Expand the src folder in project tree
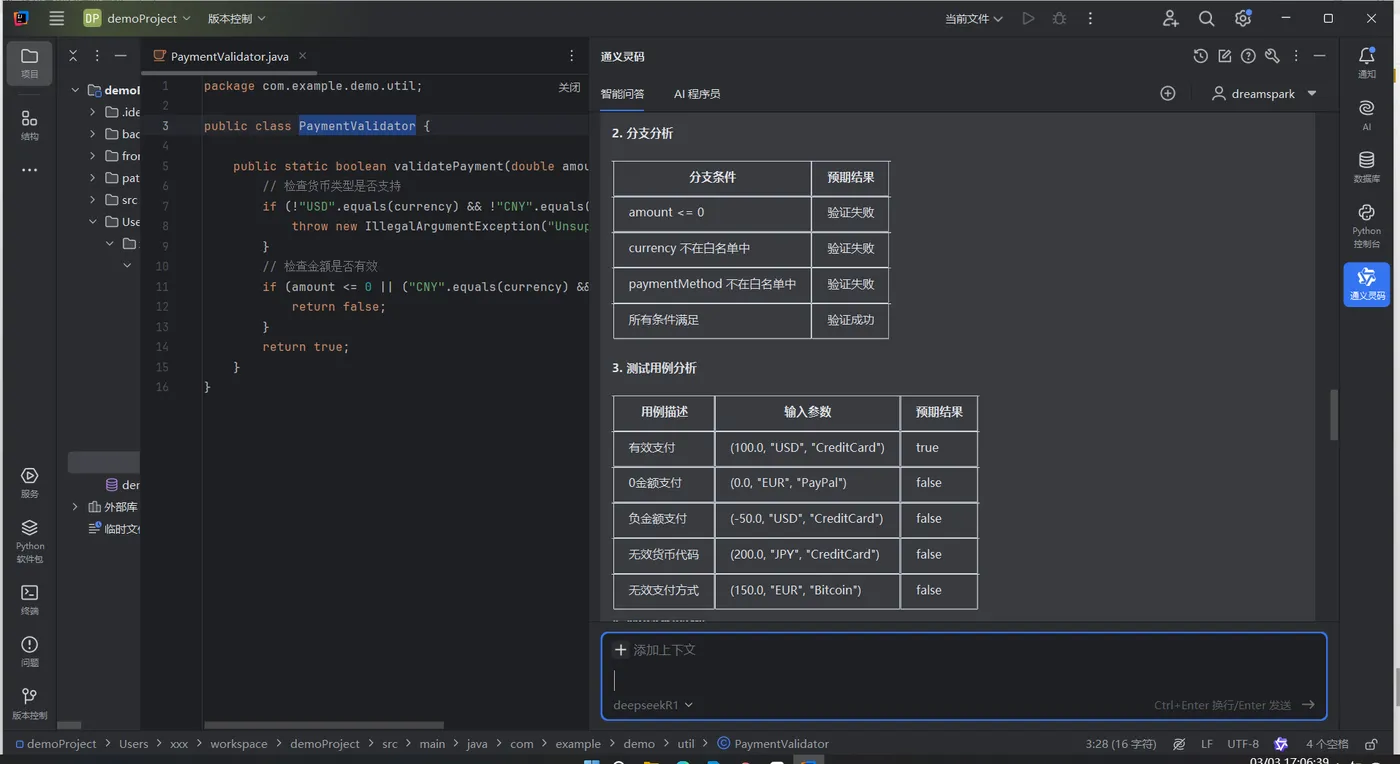The height and width of the screenshot is (764, 1400). [x=93, y=200]
